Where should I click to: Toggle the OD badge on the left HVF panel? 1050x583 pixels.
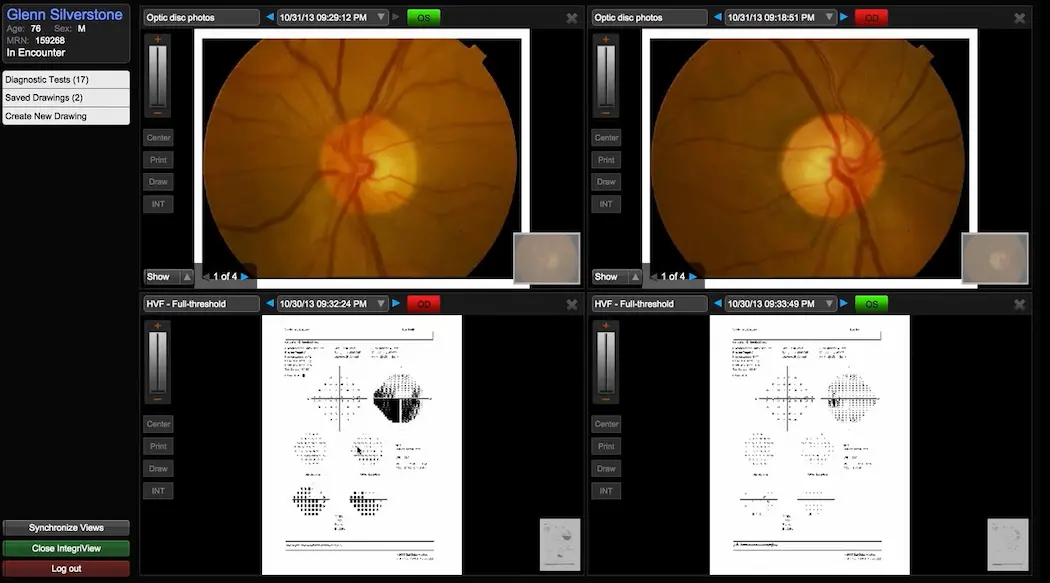(x=423, y=303)
